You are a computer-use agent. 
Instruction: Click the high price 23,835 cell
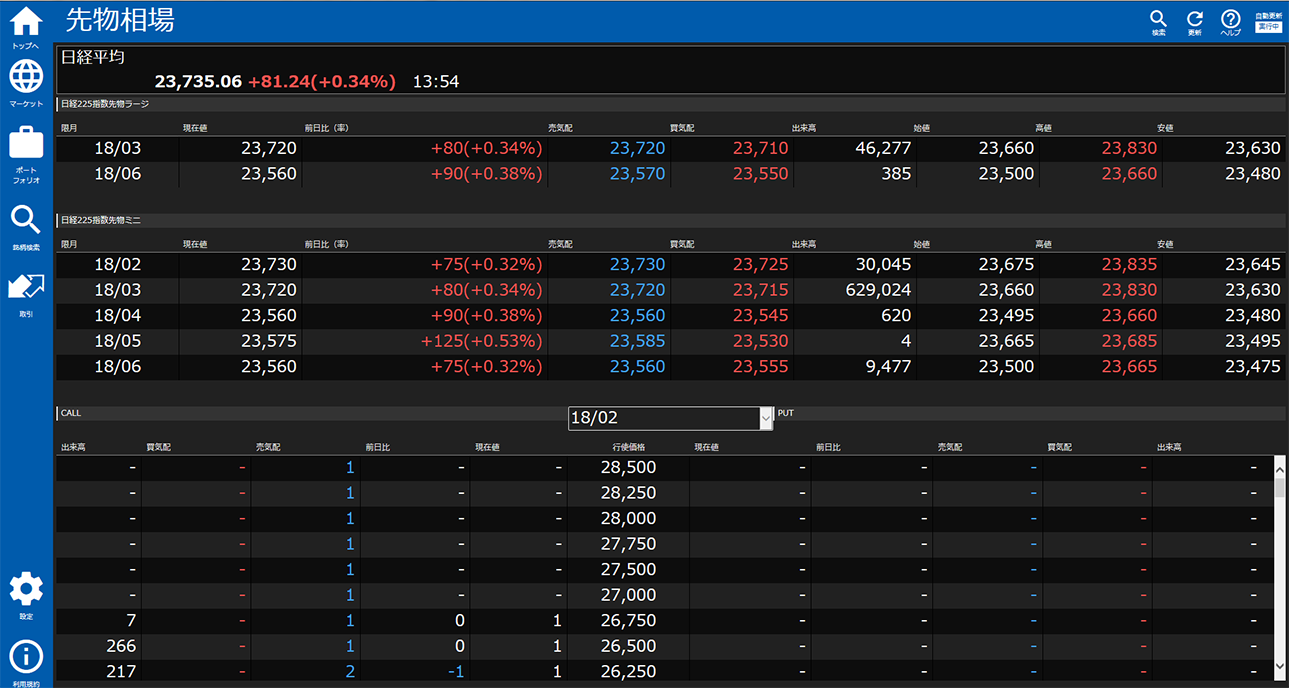[1129, 264]
